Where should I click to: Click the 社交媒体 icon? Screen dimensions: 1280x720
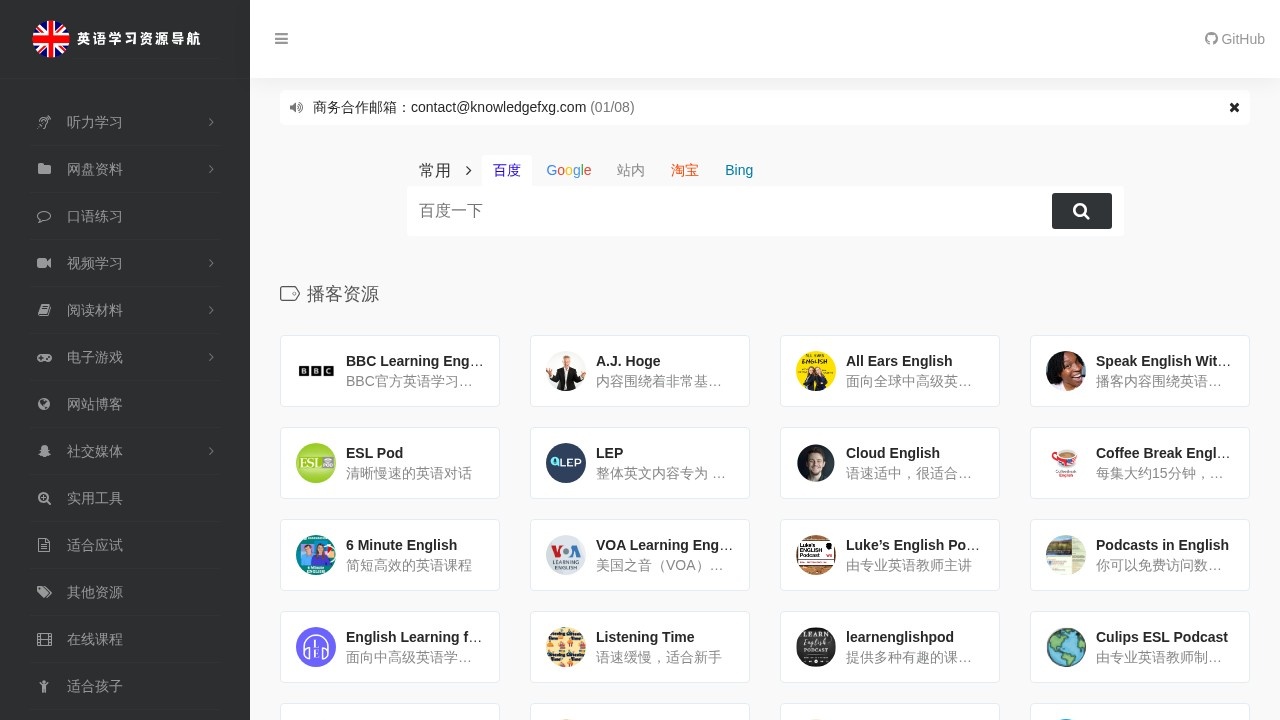44,451
